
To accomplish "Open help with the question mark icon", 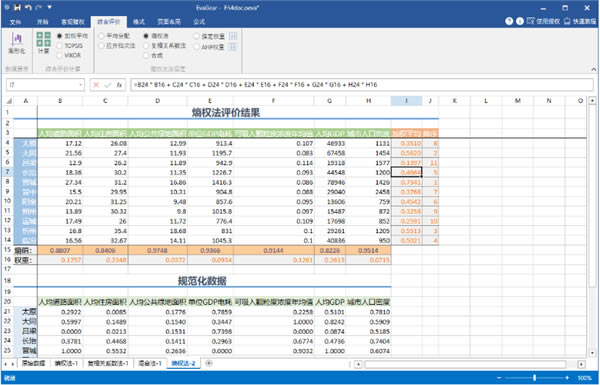I will [x=509, y=21].
